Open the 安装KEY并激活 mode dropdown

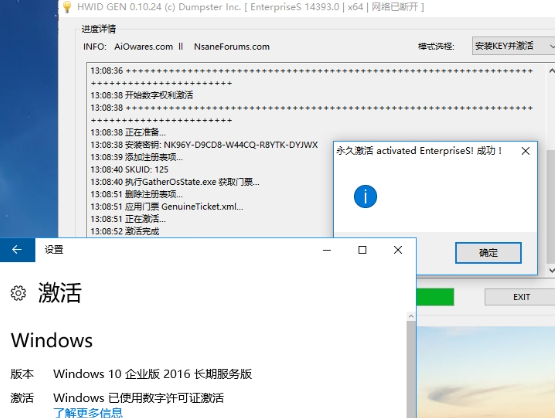coord(514,46)
